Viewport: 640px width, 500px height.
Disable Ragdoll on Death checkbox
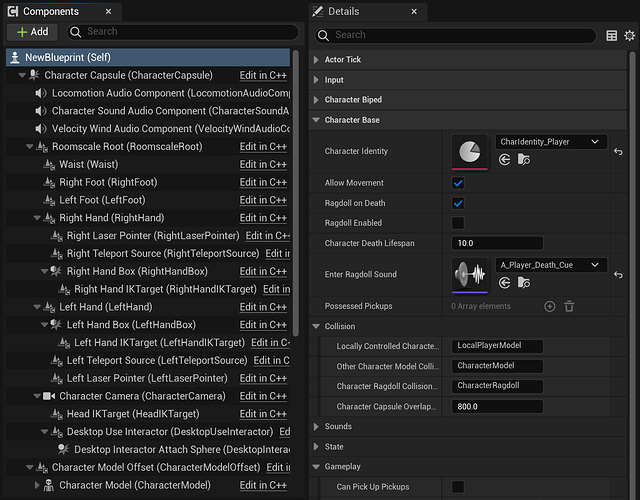[458, 203]
